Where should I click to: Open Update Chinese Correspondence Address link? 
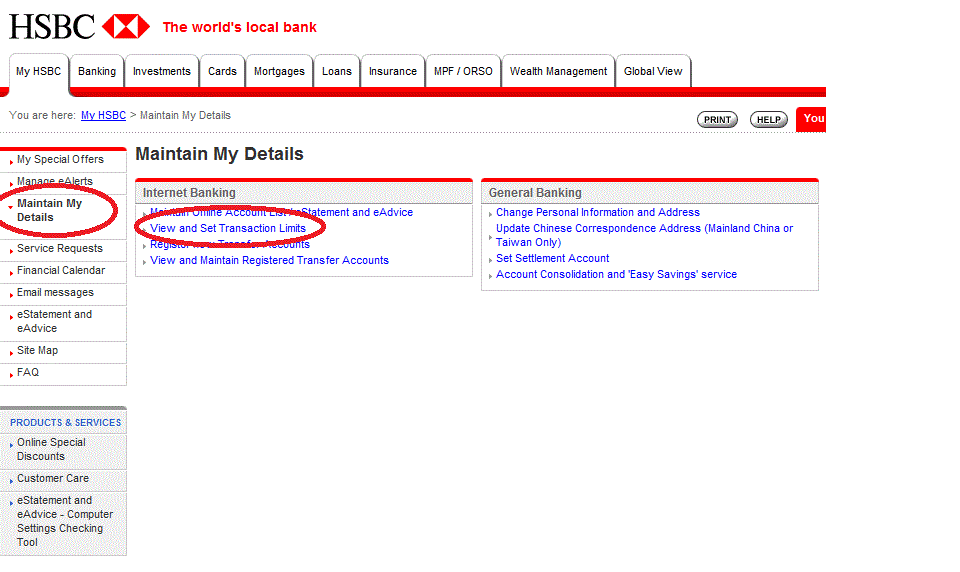(644, 235)
